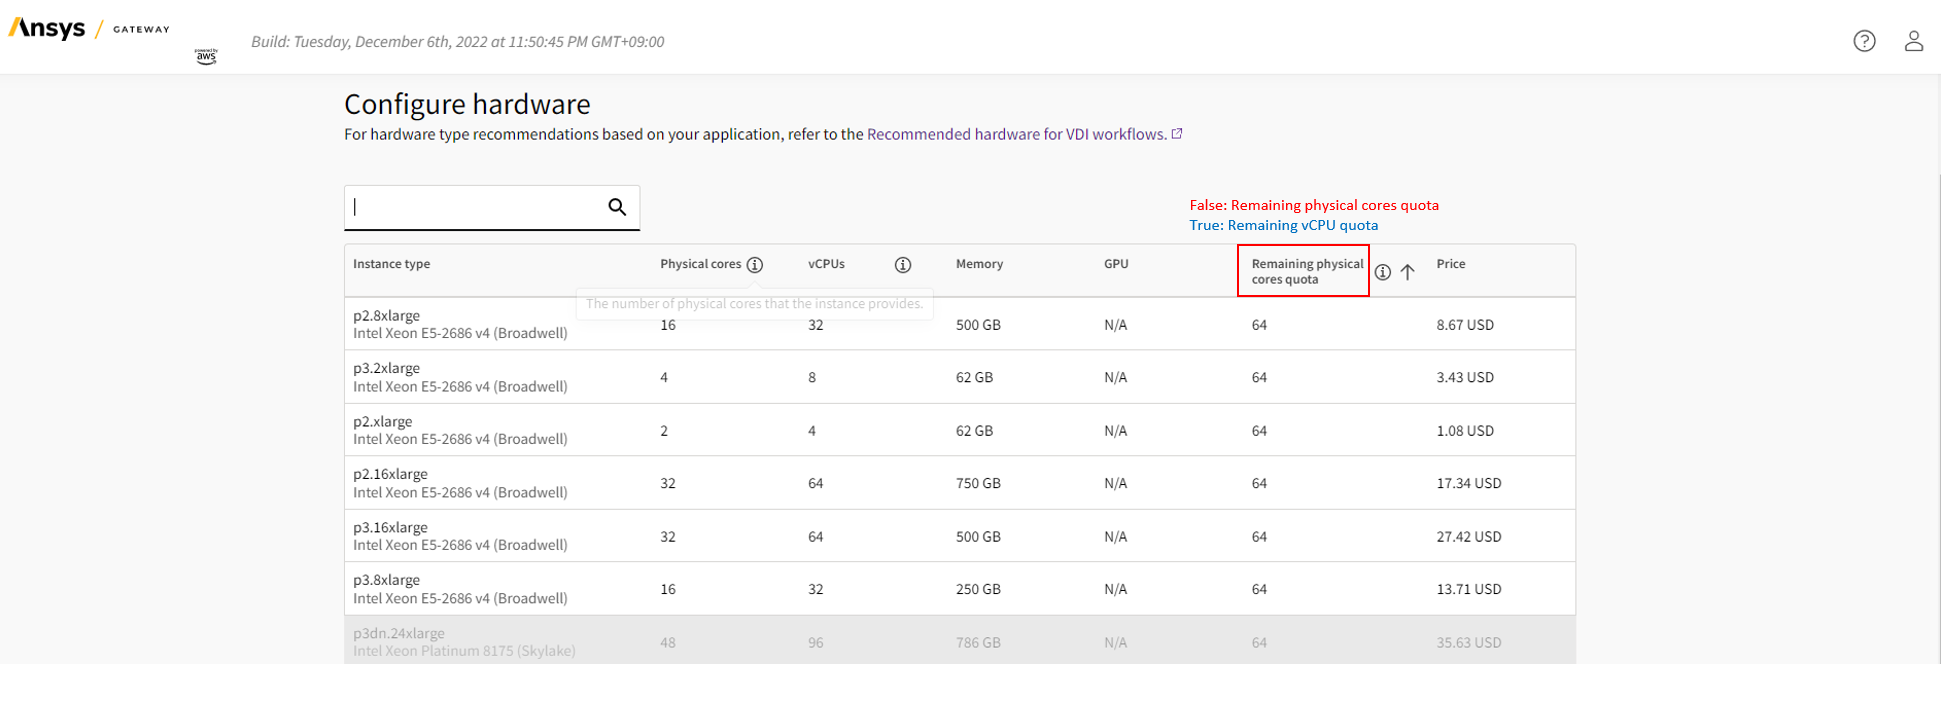Click the 8.67 USD price cell
The image size is (1941, 713).
(1465, 325)
